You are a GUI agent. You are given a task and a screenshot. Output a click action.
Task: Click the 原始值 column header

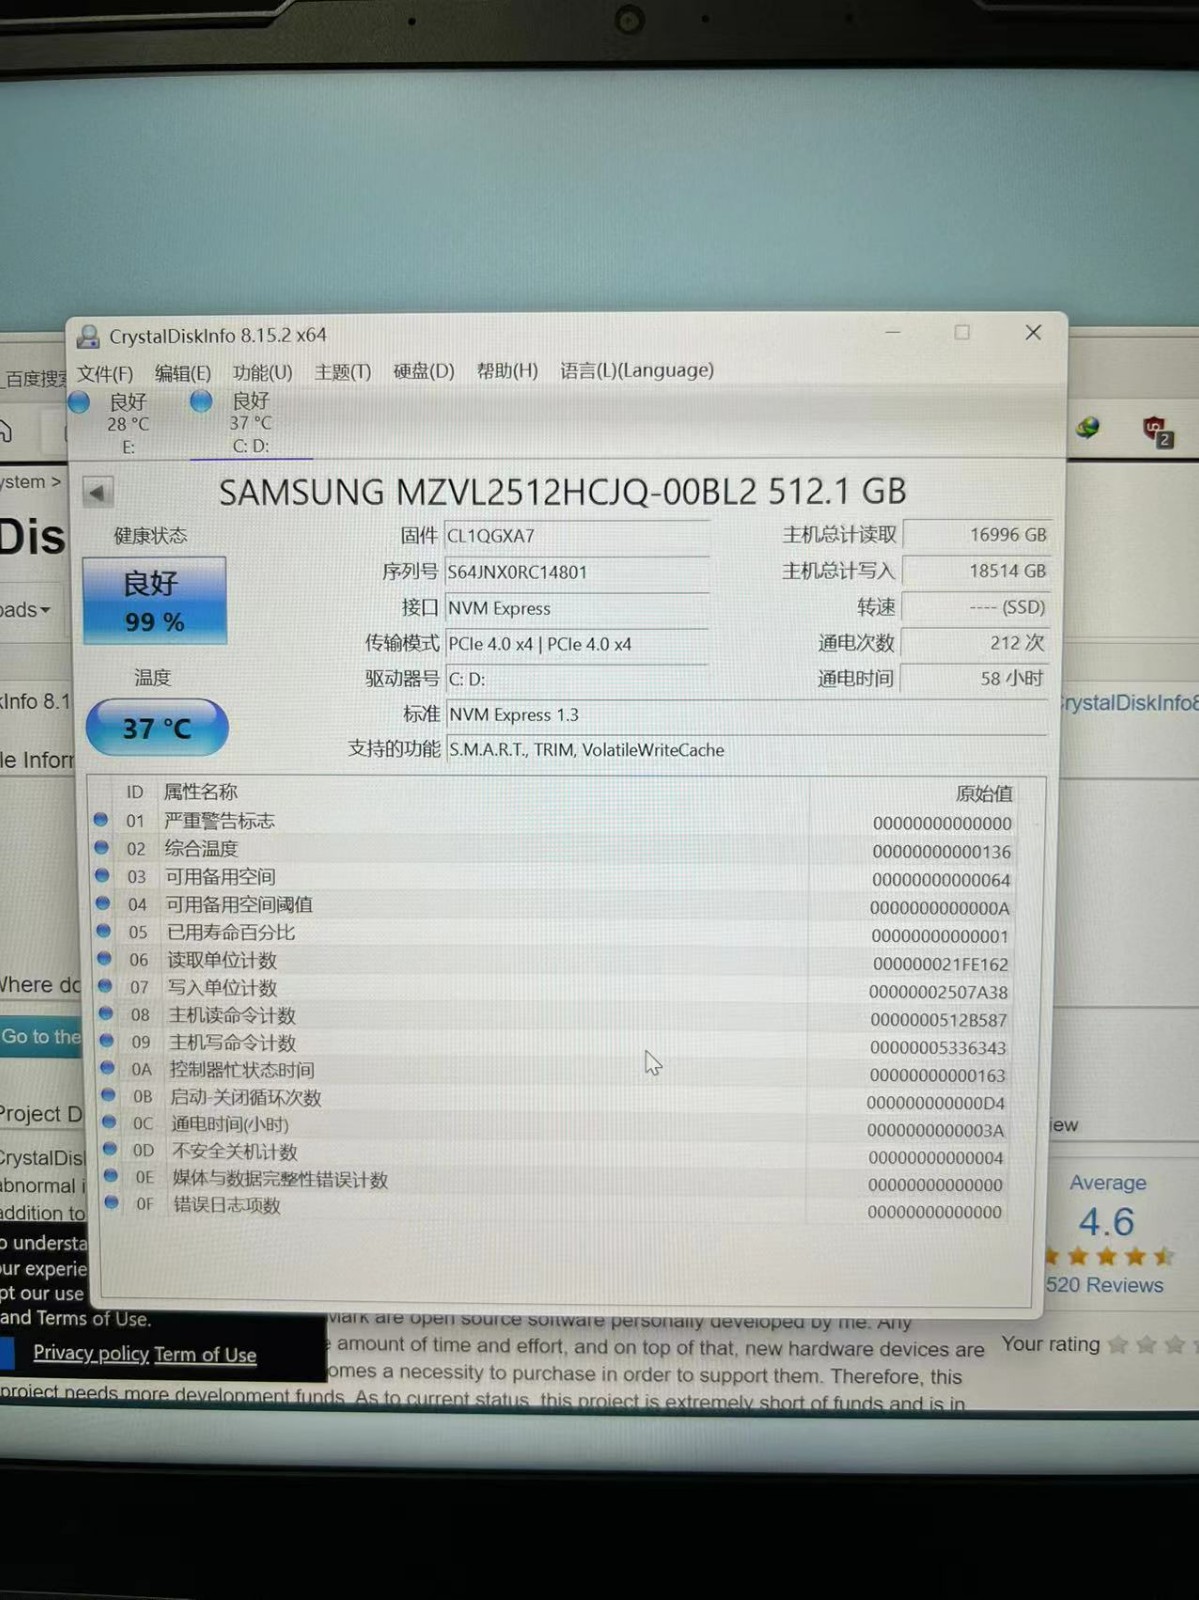click(984, 794)
